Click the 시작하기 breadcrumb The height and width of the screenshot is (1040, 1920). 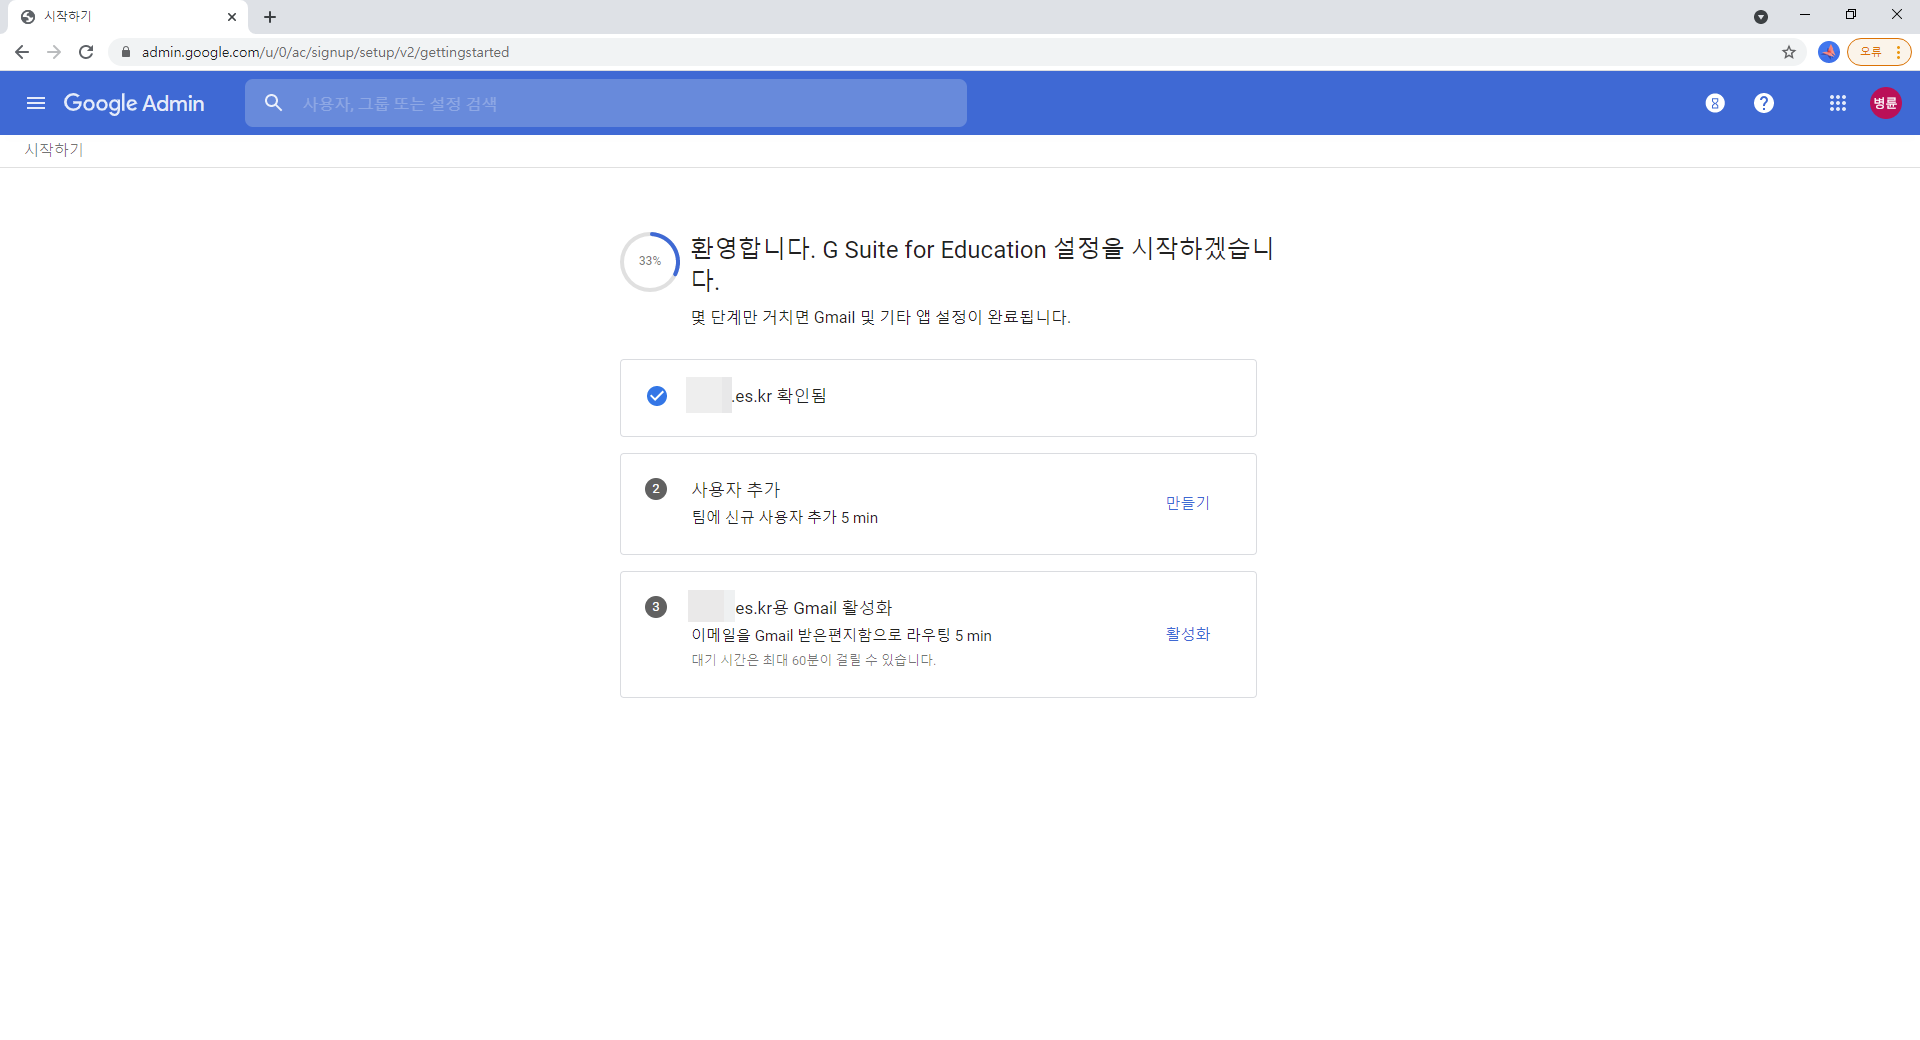(54, 150)
